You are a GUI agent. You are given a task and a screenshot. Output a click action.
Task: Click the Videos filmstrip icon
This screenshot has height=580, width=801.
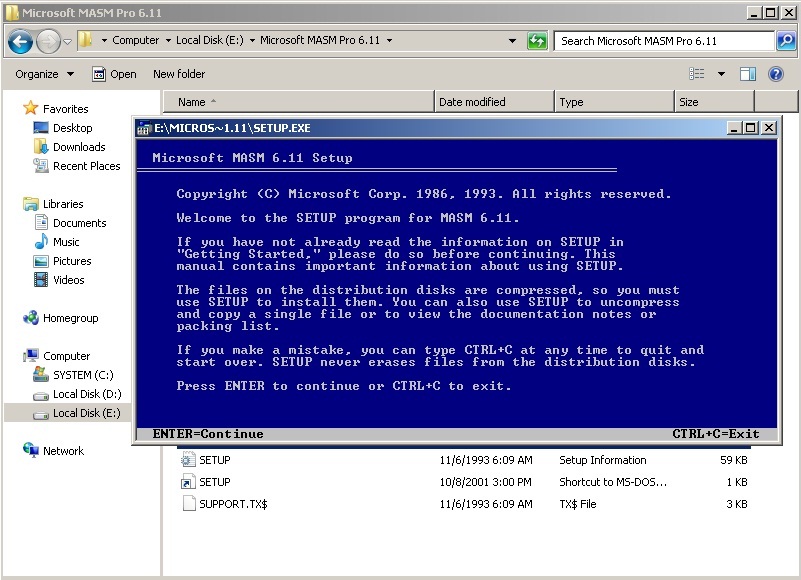[x=41, y=280]
